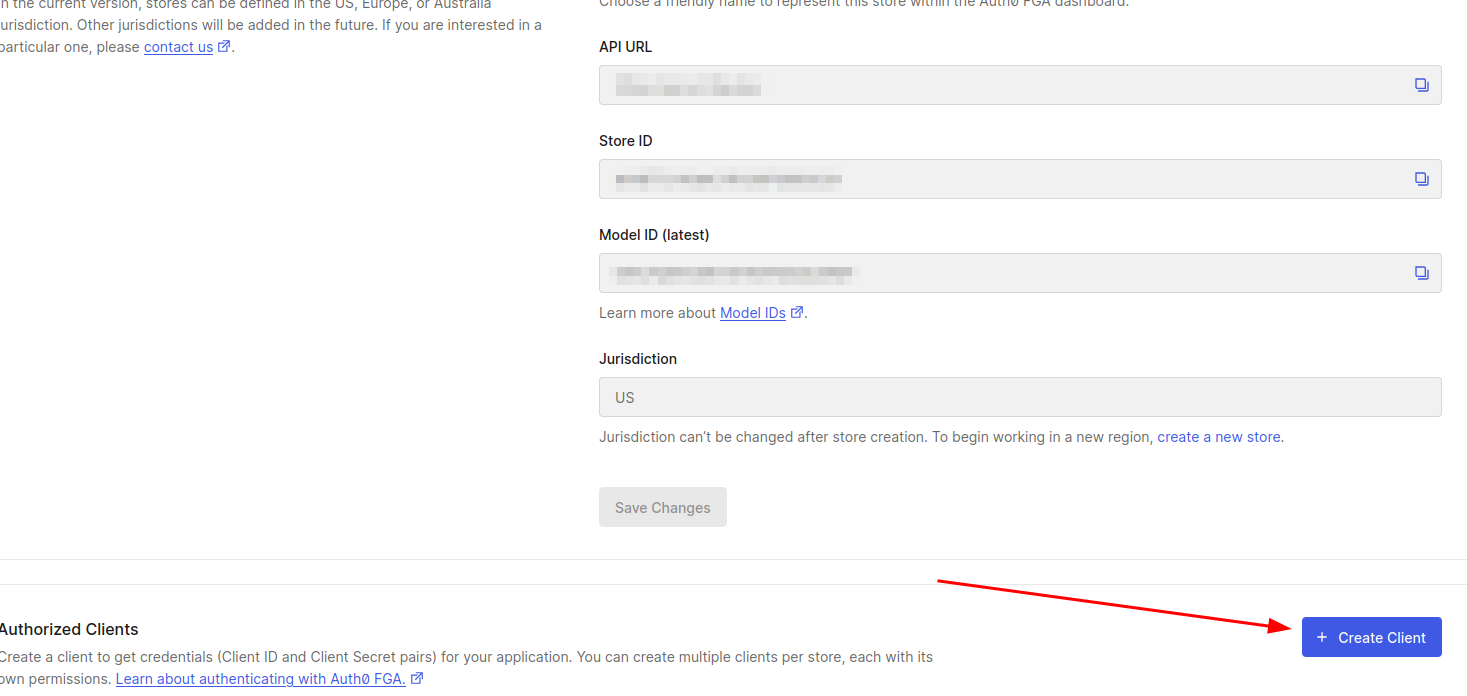Image resolution: width=1467 pixels, height=696 pixels.
Task: Click the plus icon in the Create Client button
Action: pyautogui.click(x=1322, y=637)
